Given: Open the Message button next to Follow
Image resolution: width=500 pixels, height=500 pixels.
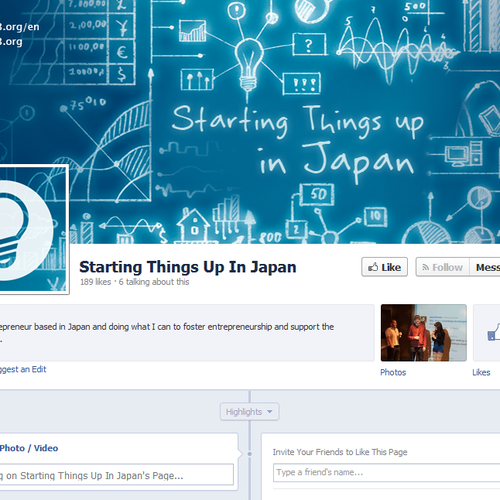Looking at the screenshot, I should click(485, 267).
